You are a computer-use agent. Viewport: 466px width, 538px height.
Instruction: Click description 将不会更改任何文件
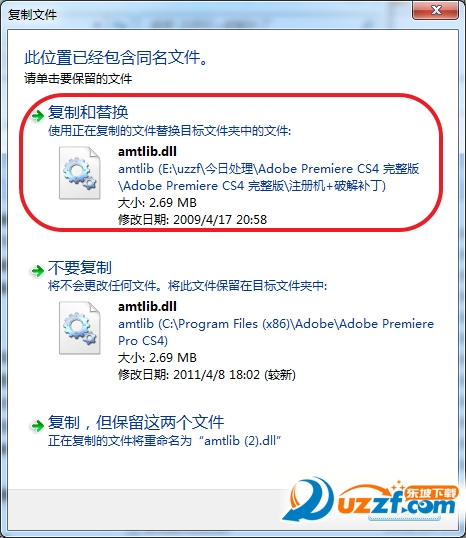187,285
